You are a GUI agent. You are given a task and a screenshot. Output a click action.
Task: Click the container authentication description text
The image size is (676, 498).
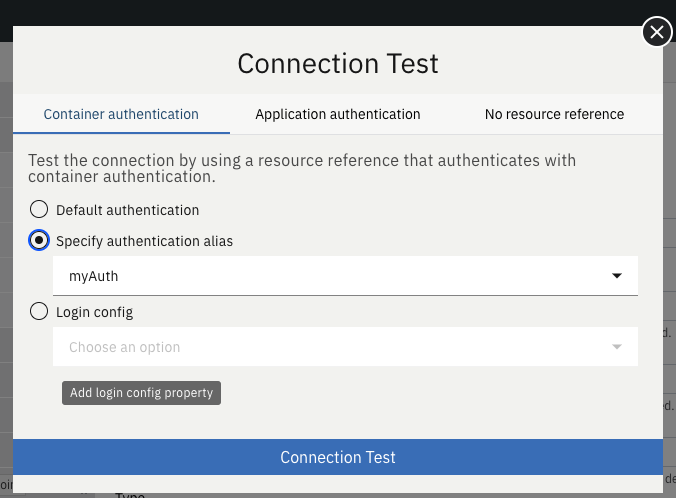(x=301, y=168)
